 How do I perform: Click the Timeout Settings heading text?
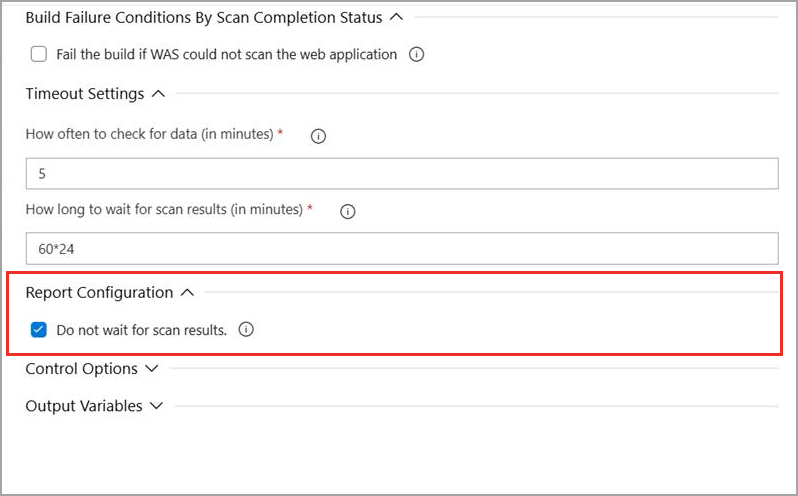[85, 94]
